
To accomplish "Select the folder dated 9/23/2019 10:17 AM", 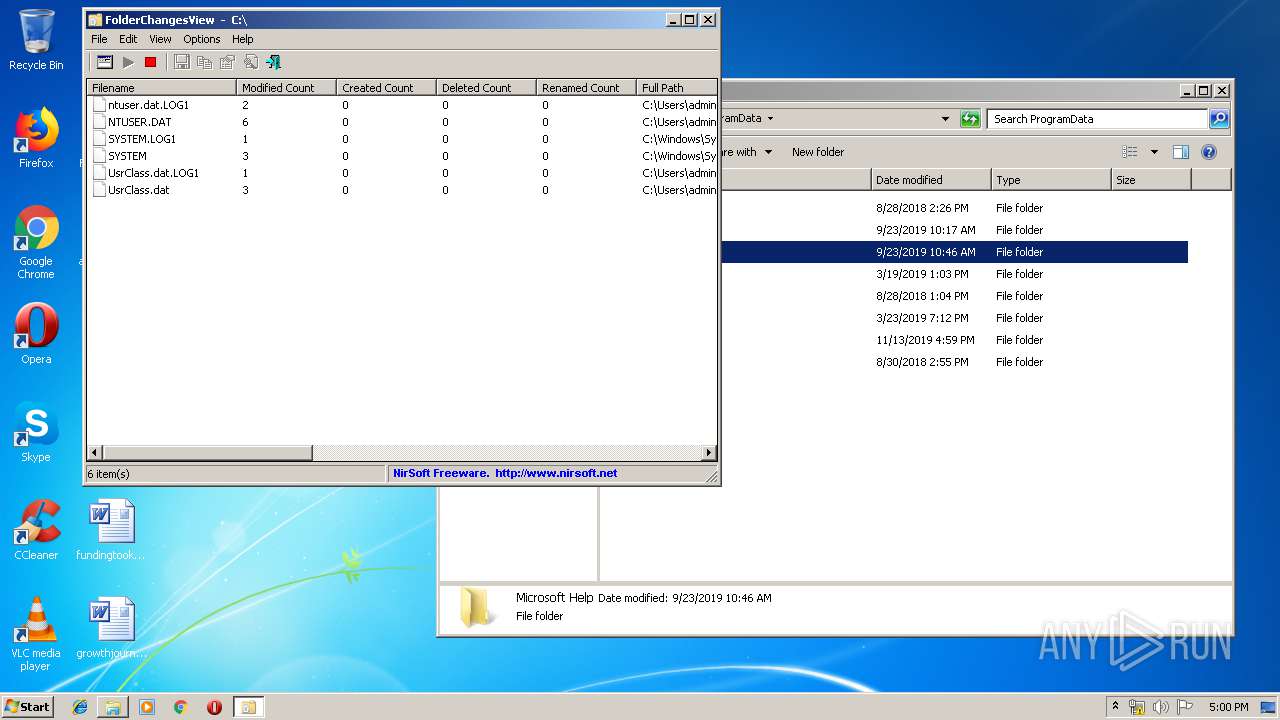I will pyautogui.click(x=954, y=230).
